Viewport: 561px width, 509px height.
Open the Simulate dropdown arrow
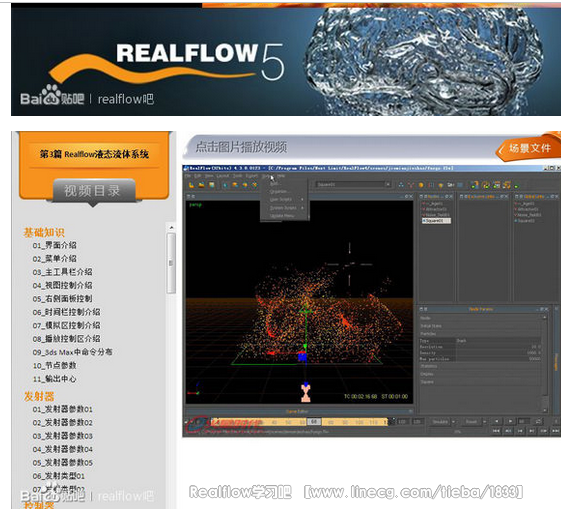453,422
